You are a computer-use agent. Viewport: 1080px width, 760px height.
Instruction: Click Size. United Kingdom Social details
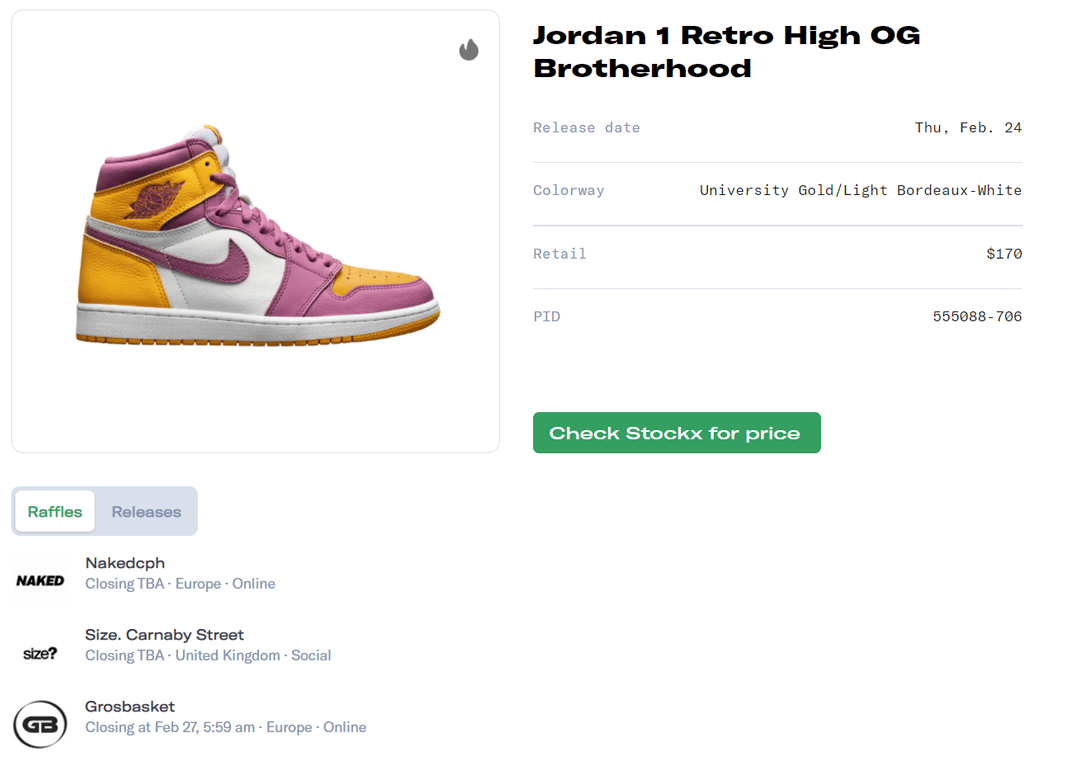[x=208, y=656]
